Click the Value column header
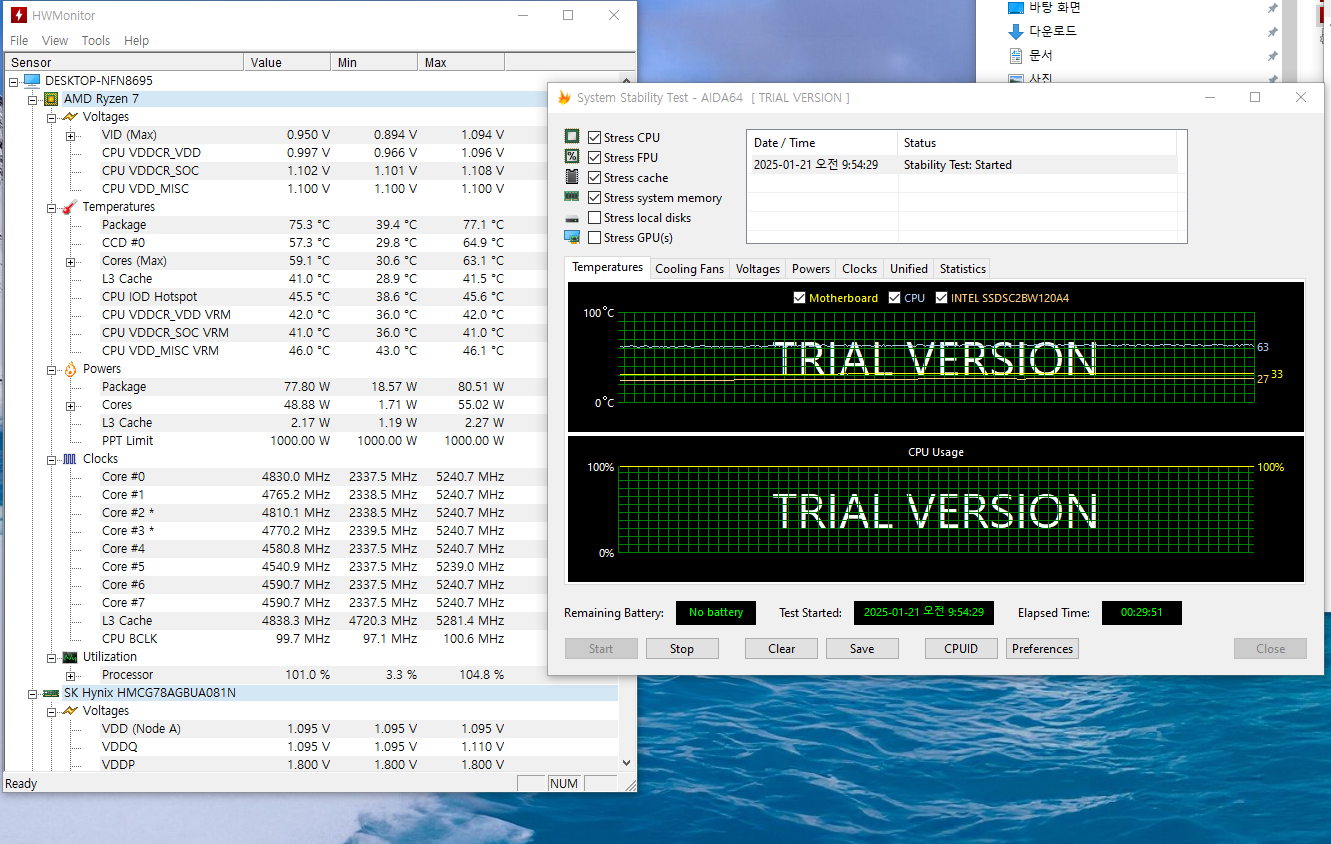Image resolution: width=1331 pixels, height=844 pixels. [x=287, y=63]
